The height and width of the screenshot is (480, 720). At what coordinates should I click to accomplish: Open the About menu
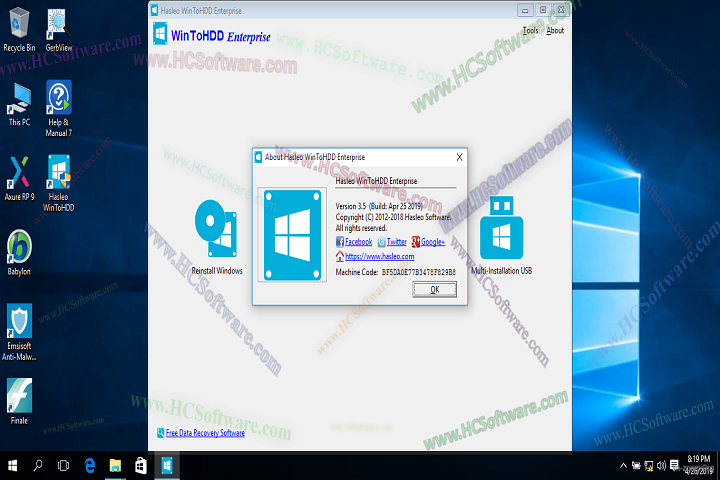555,31
